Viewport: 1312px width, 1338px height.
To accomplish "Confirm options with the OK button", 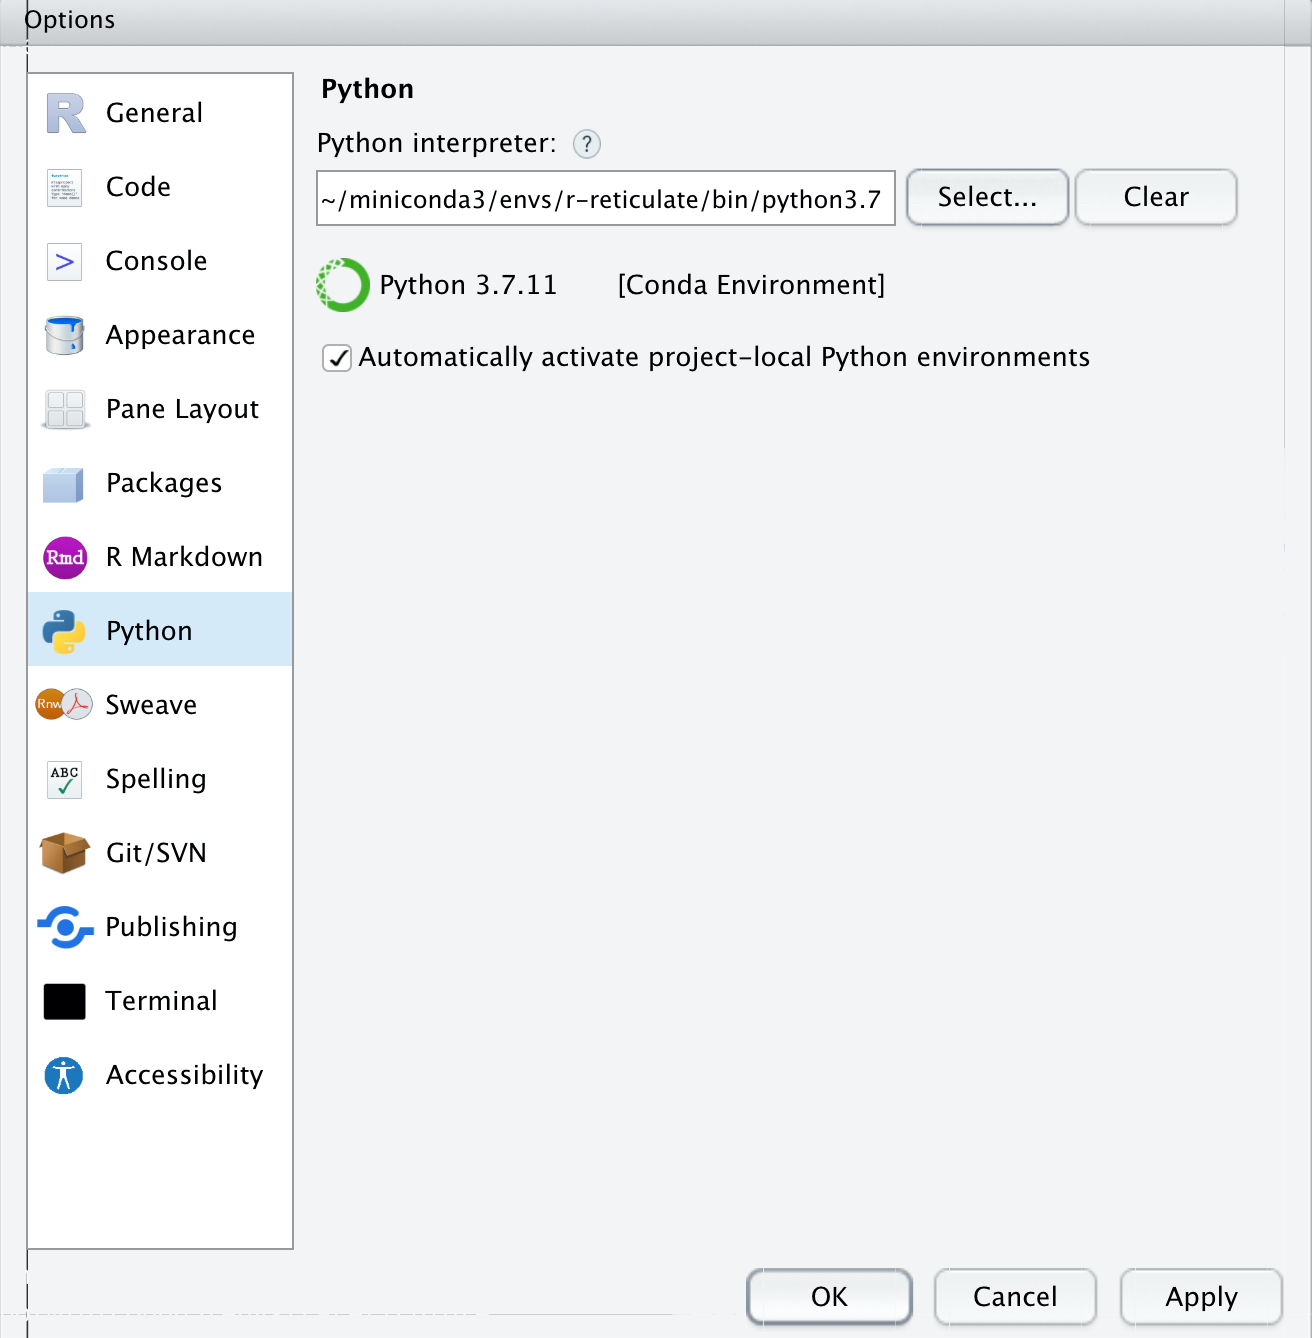I will pyautogui.click(x=829, y=1297).
